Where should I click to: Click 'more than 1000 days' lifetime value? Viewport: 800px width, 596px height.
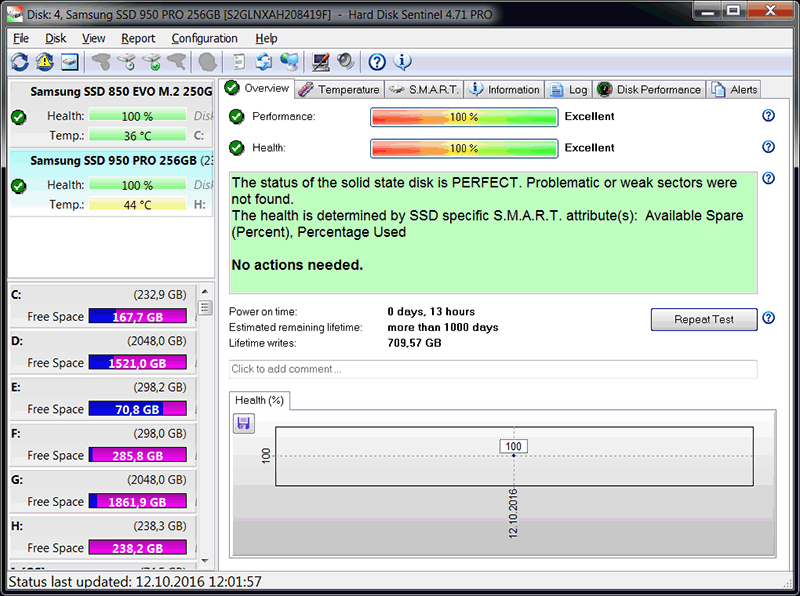(443, 327)
